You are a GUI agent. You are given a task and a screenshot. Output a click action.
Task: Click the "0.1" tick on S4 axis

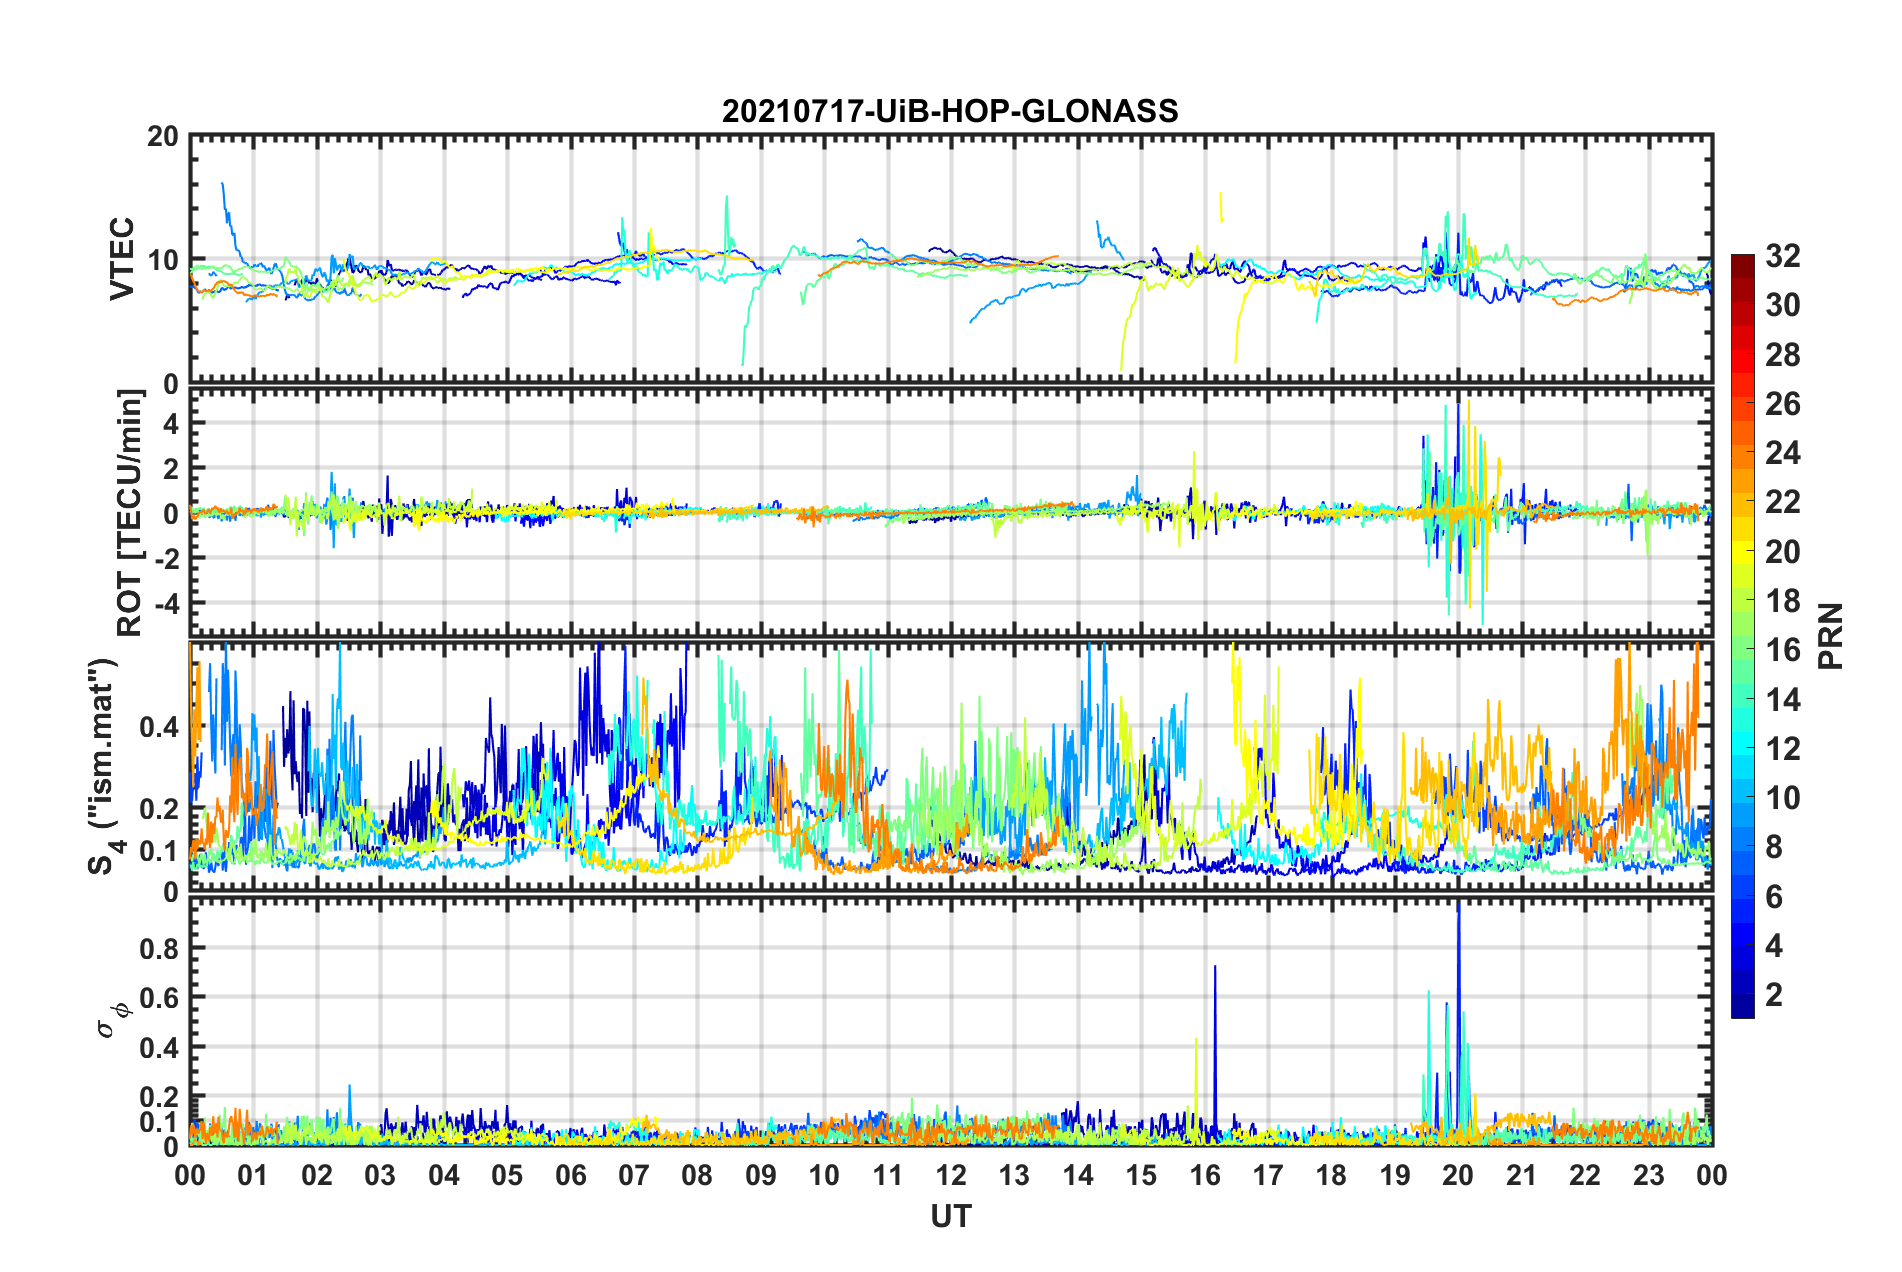[159, 851]
